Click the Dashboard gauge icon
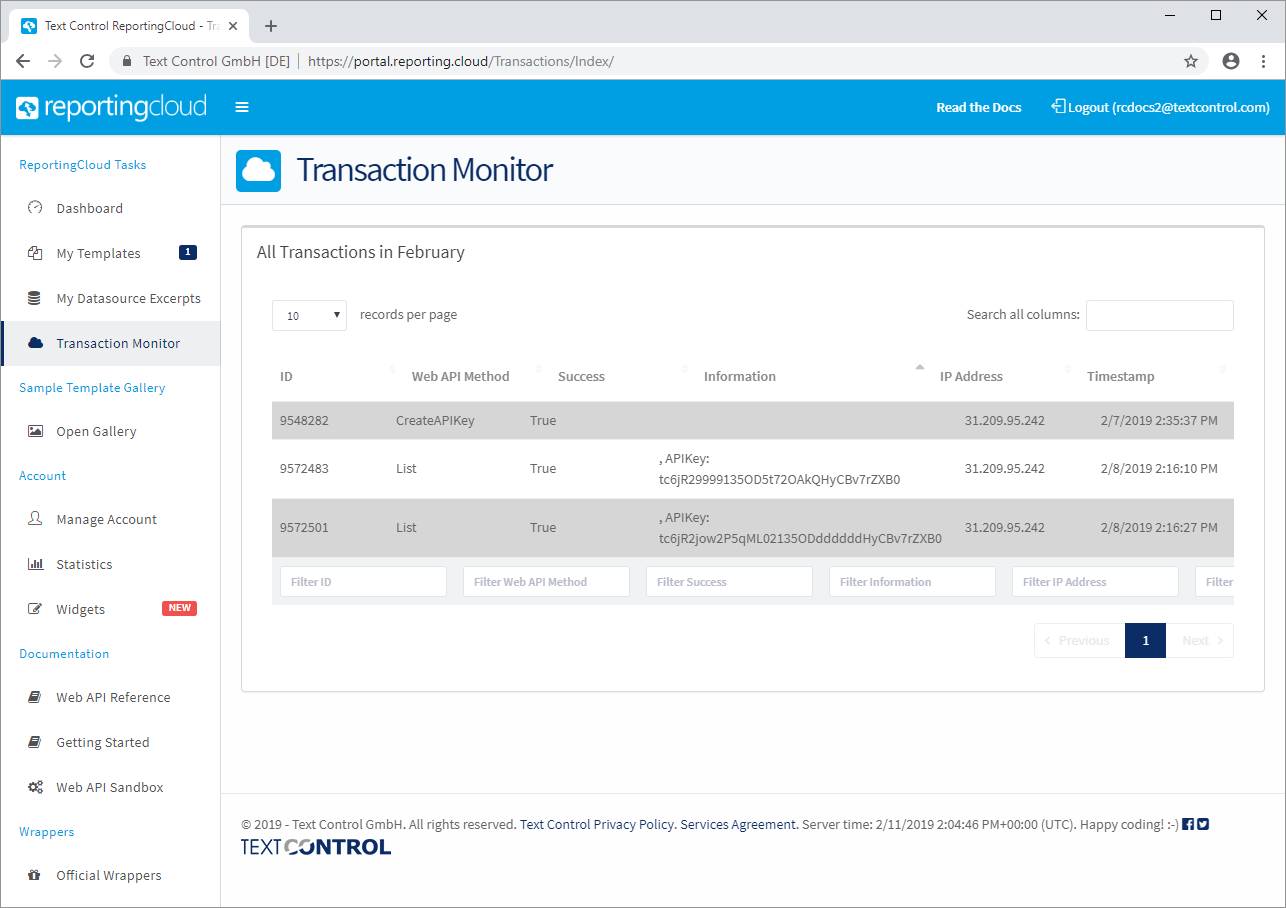Screen dimensions: 1286x908 [35, 208]
